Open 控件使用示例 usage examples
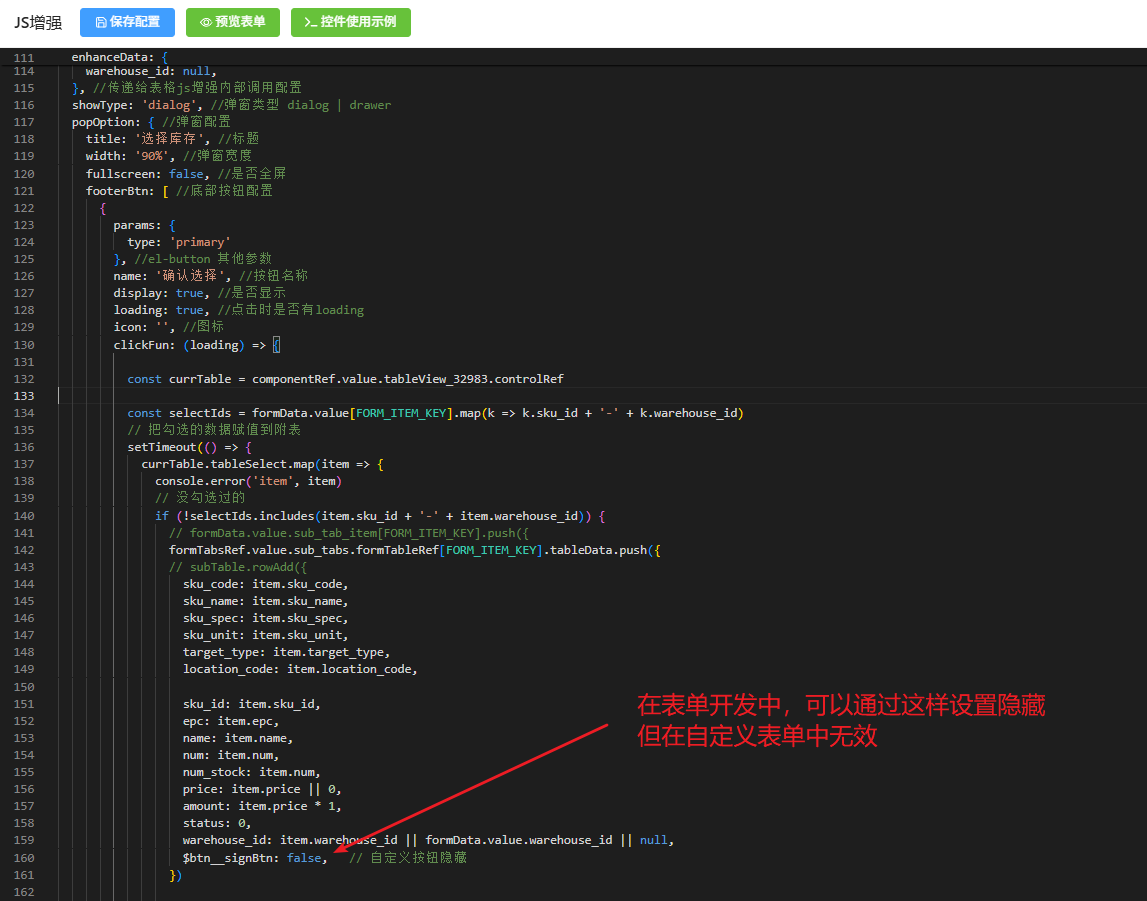Image resolution: width=1147 pixels, height=901 pixels. click(x=350, y=22)
